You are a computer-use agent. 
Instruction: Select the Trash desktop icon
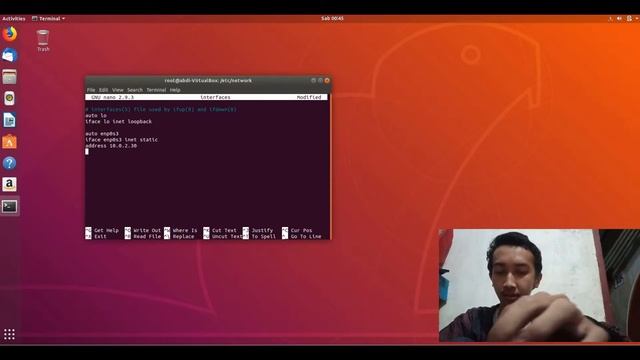(43, 40)
